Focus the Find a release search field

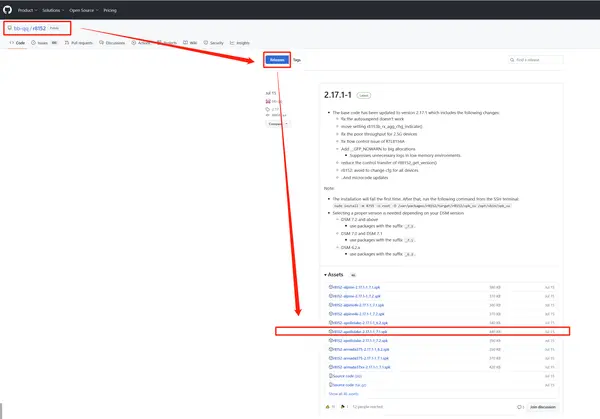click(536, 60)
